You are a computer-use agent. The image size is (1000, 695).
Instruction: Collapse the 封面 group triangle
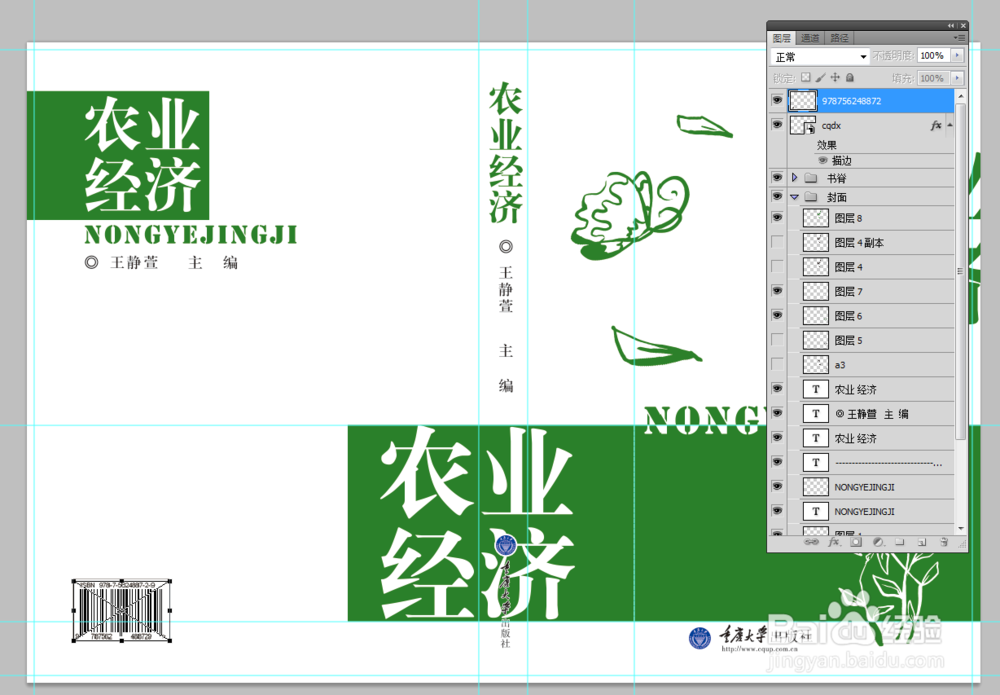click(795, 197)
